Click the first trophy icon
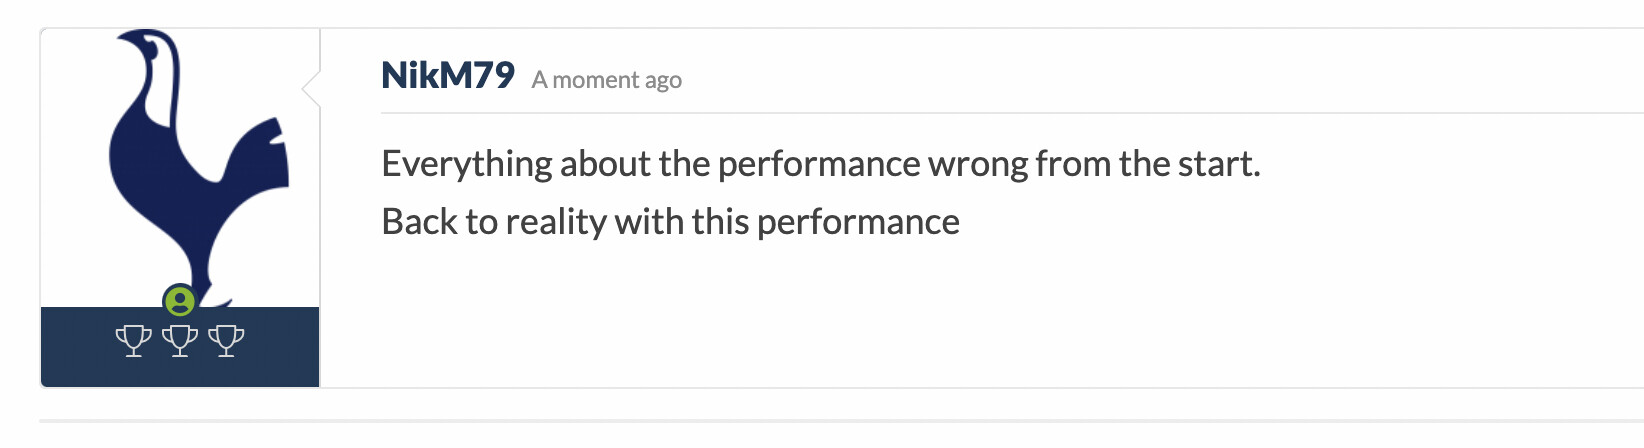Viewport: 1644px width, 448px height. tap(133, 341)
